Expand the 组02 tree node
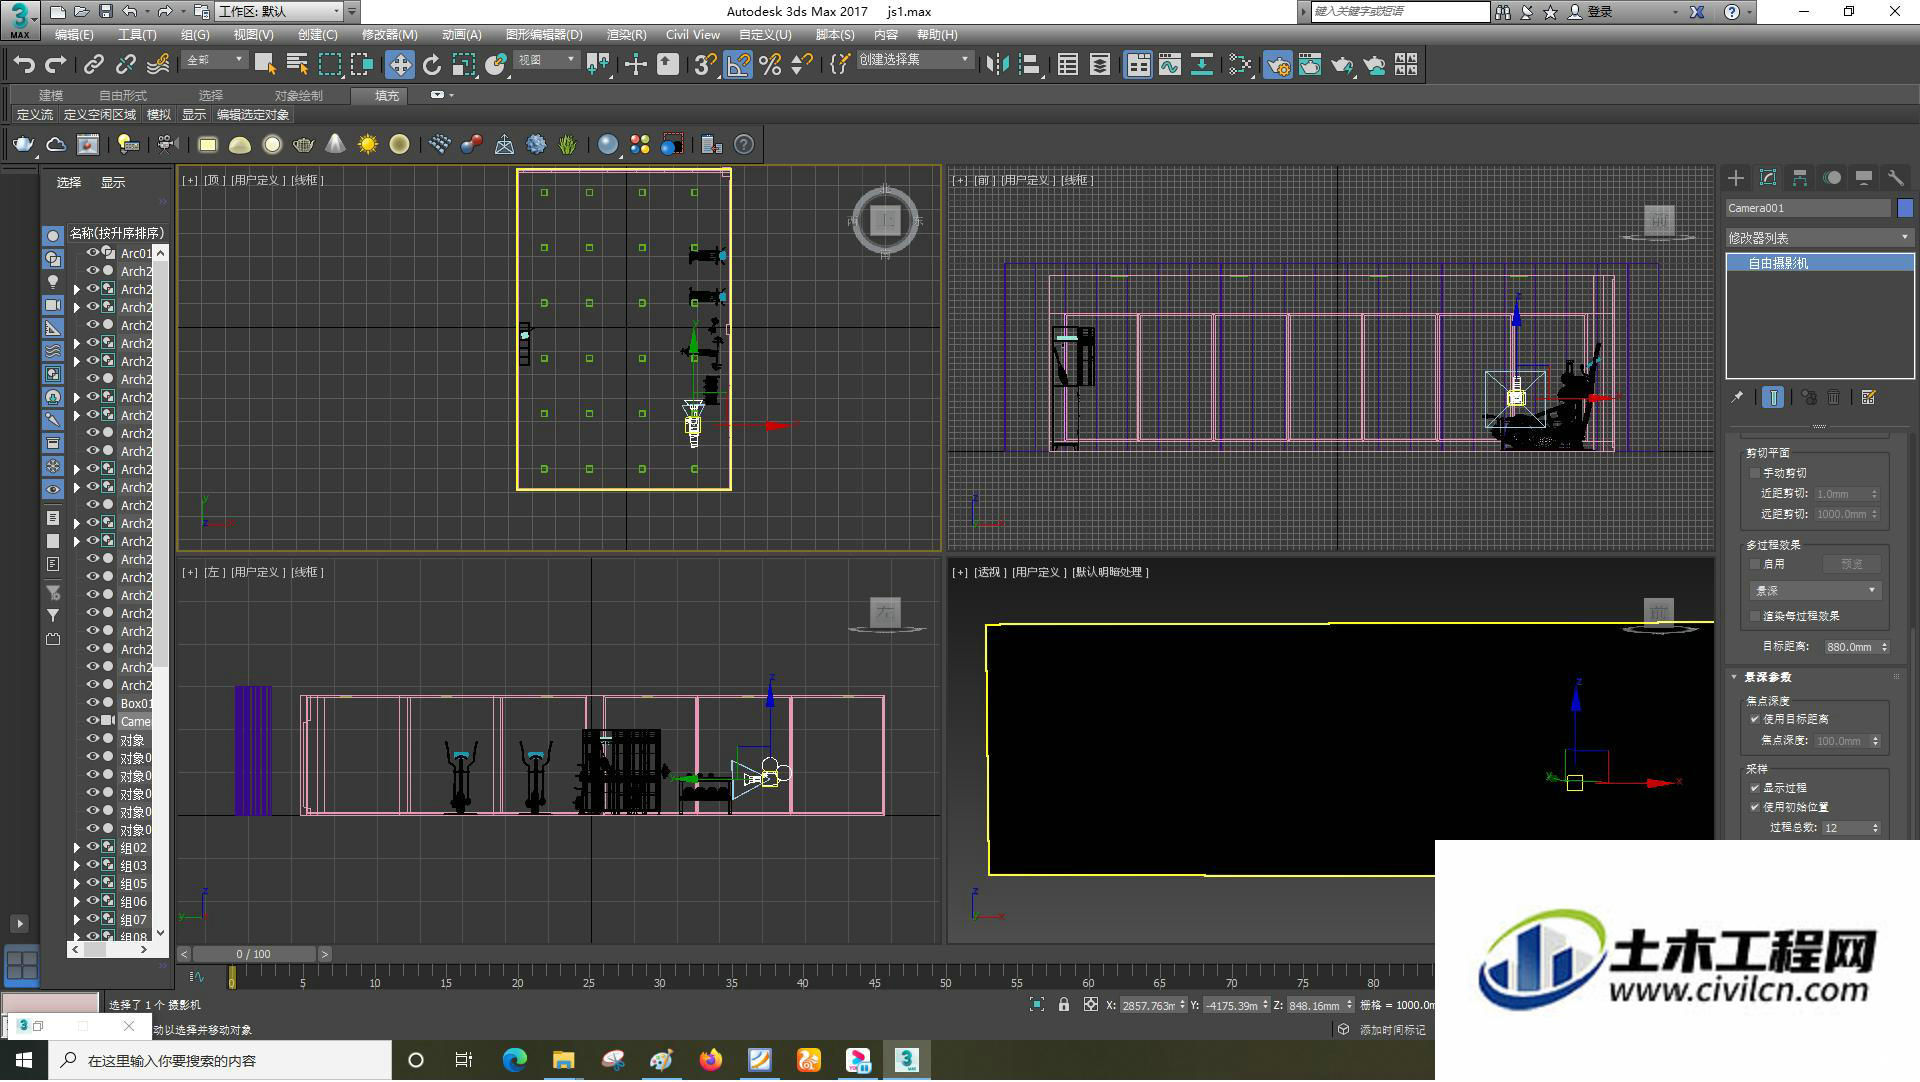This screenshot has width=1920, height=1082. point(77,848)
